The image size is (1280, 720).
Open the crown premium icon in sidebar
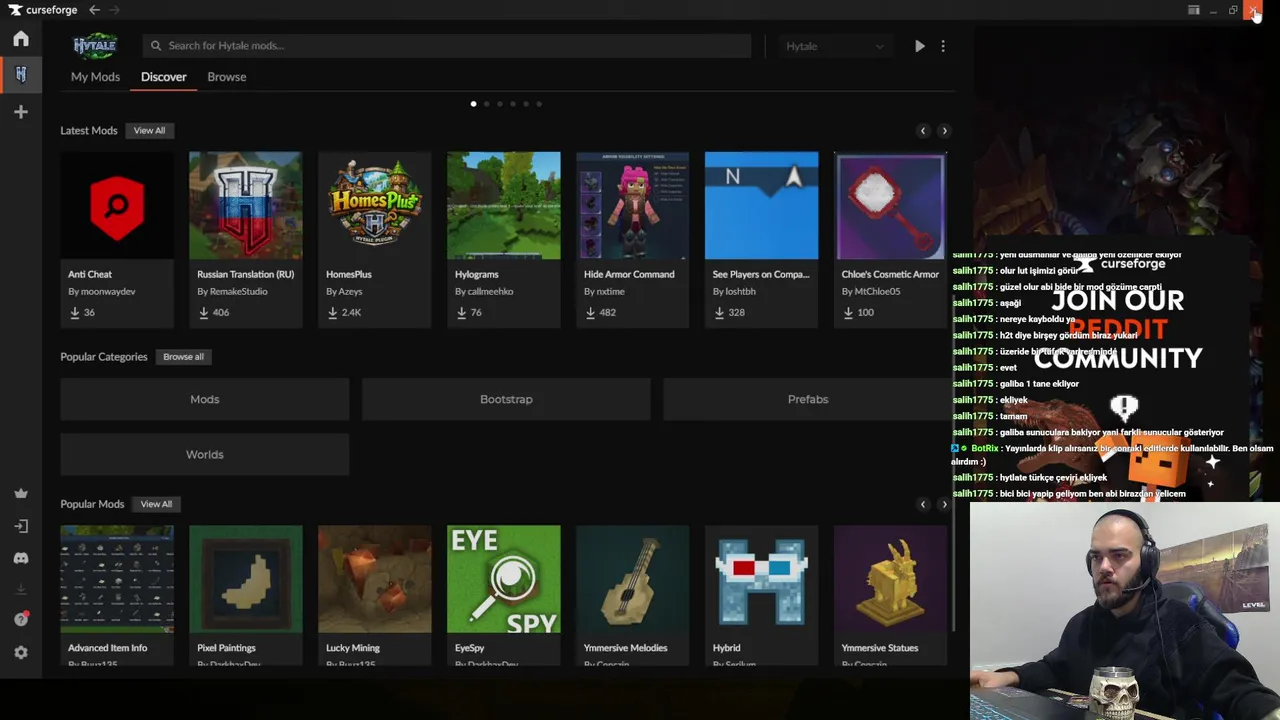[x=21, y=493]
